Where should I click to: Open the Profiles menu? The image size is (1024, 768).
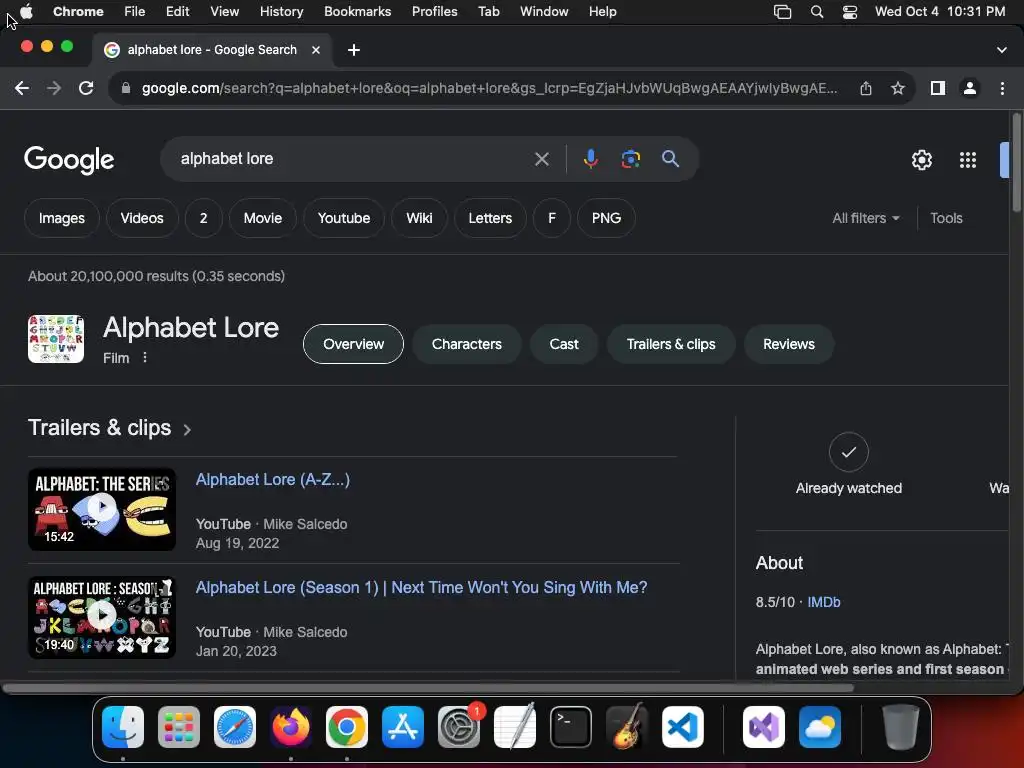click(434, 12)
